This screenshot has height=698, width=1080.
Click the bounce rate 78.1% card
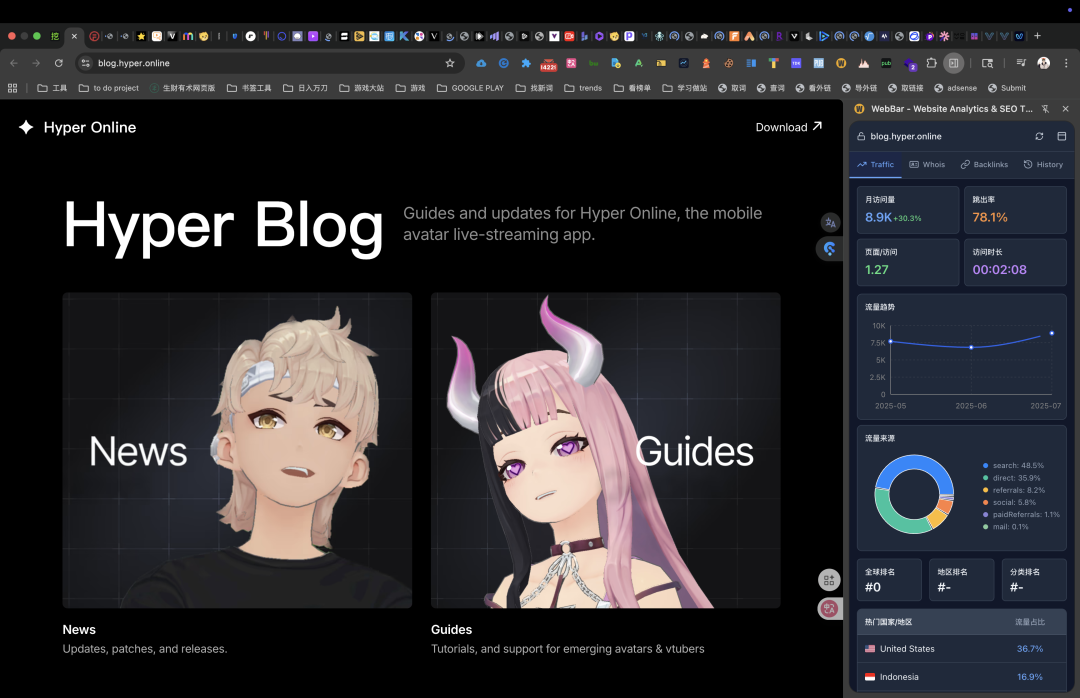[x=1015, y=209]
